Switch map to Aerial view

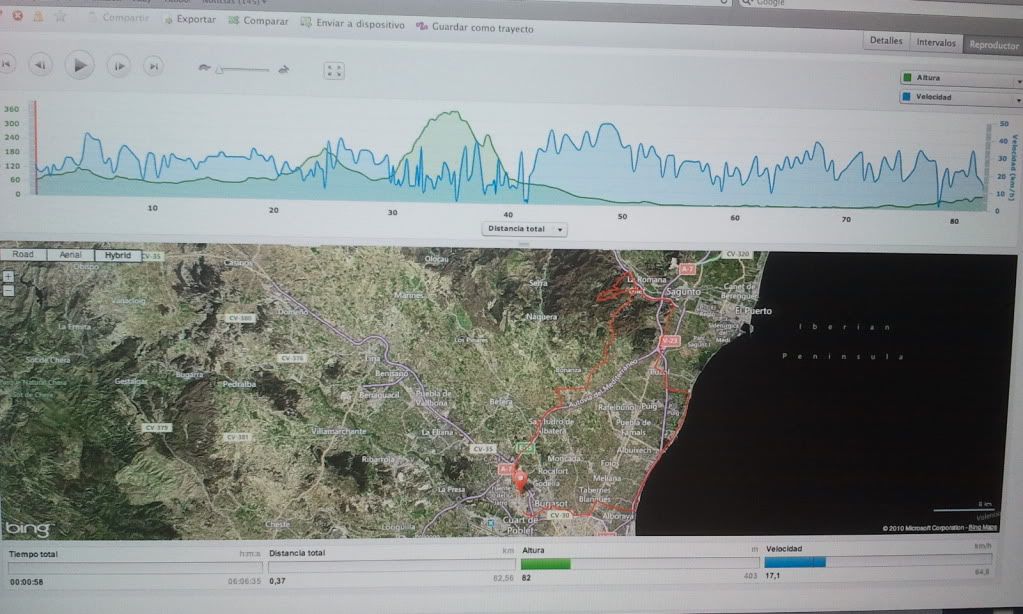pos(70,255)
